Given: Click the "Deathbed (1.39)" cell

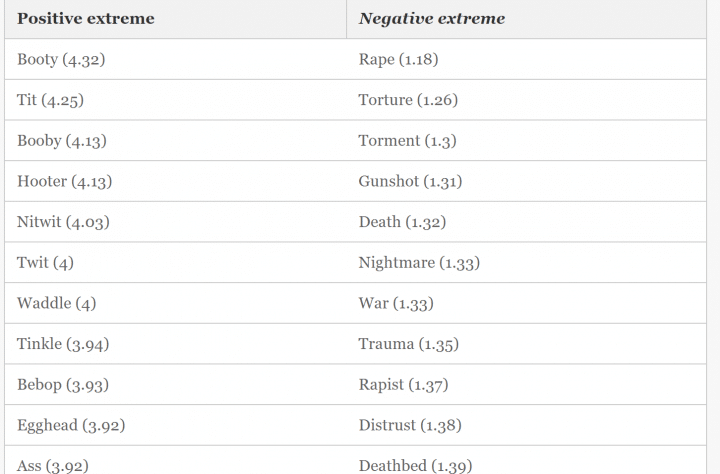Looking at the screenshot, I should coord(415,465).
